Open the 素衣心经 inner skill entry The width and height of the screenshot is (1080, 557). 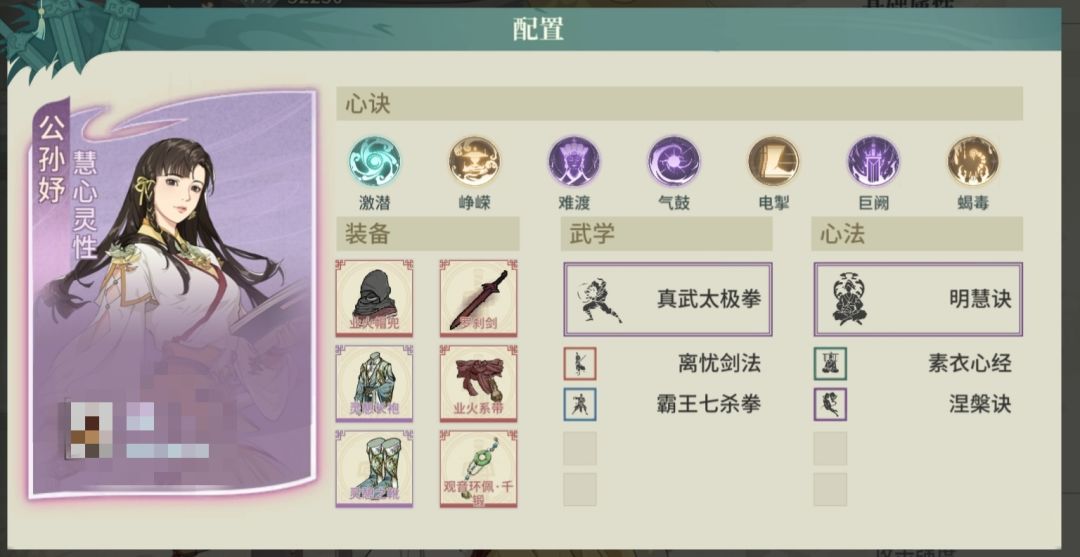pyautogui.click(x=913, y=364)
